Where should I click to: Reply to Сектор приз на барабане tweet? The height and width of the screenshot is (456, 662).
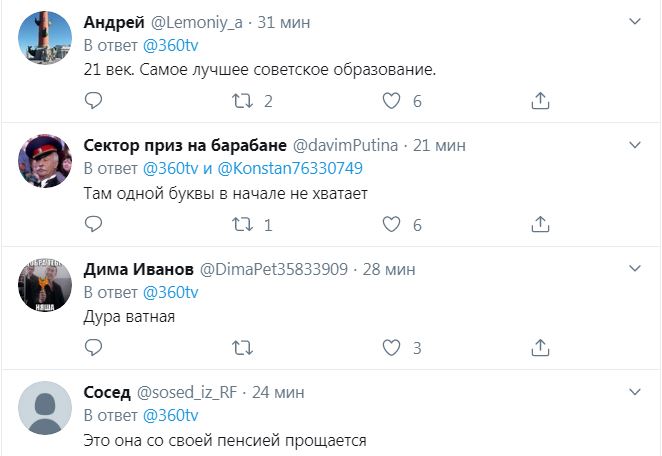point(93,224)
